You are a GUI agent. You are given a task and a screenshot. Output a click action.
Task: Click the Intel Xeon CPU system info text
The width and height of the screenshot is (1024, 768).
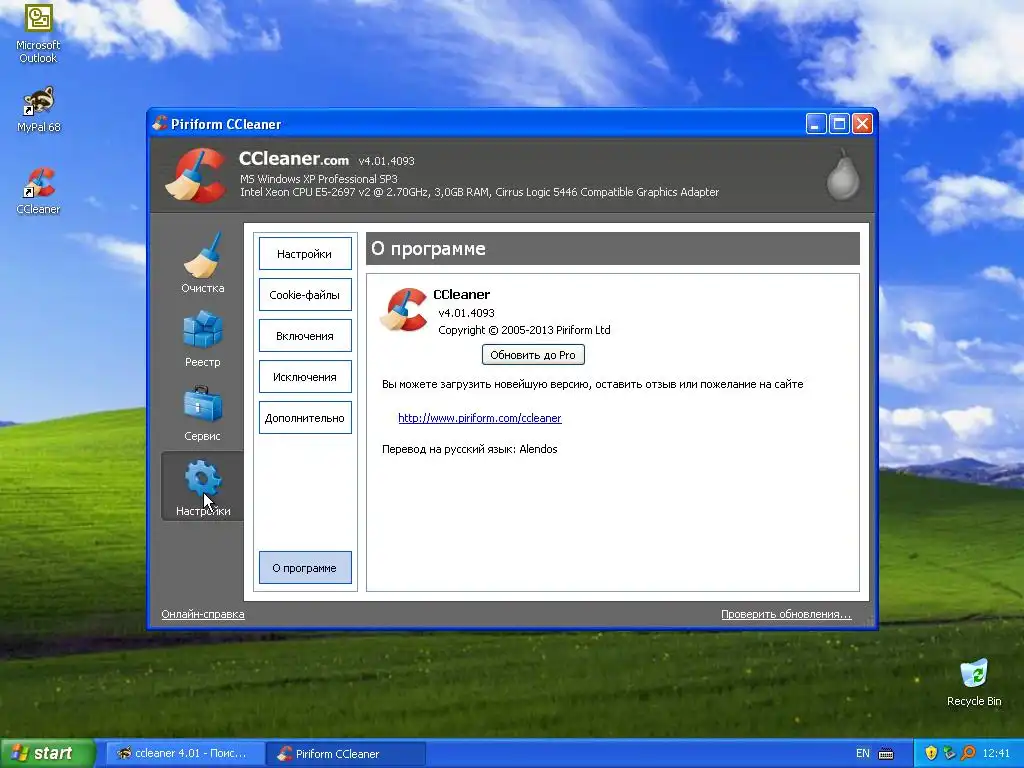click(479, 192)
